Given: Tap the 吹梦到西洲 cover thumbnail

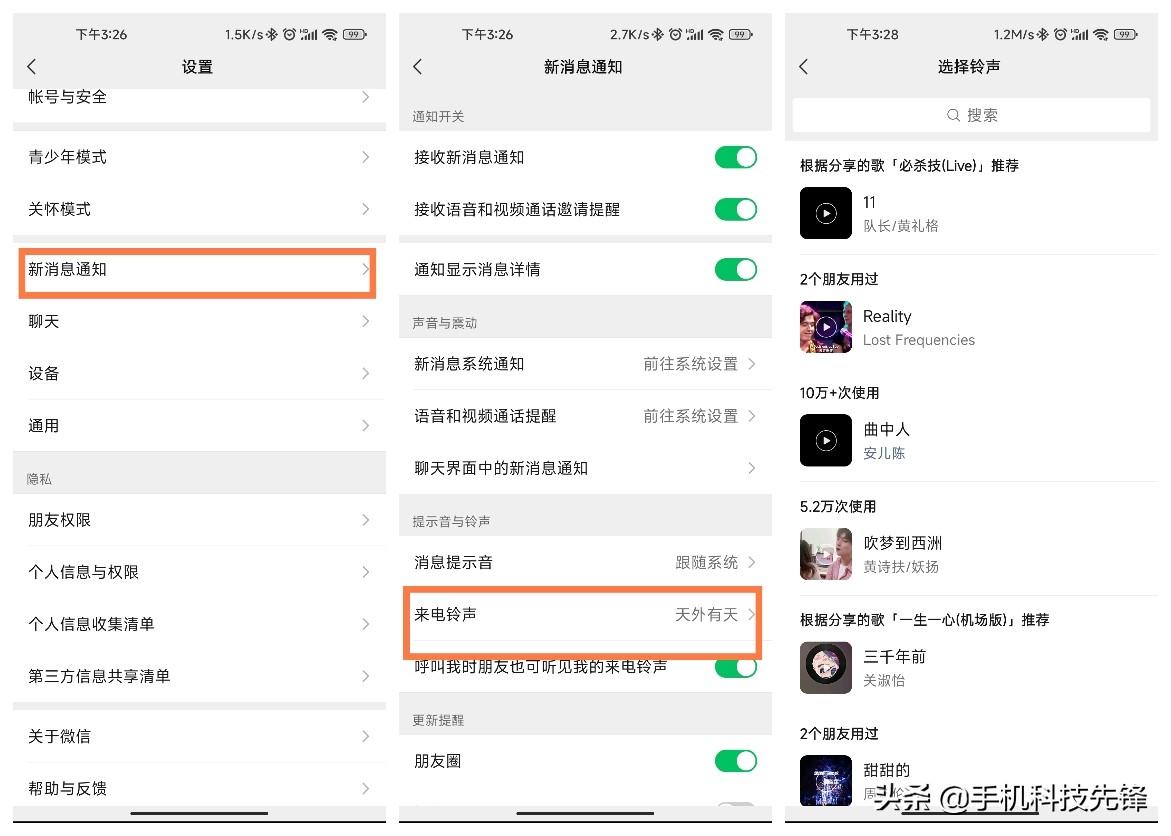Looking at the screenshot, I should pyautogui.click(x=825, y=554).
